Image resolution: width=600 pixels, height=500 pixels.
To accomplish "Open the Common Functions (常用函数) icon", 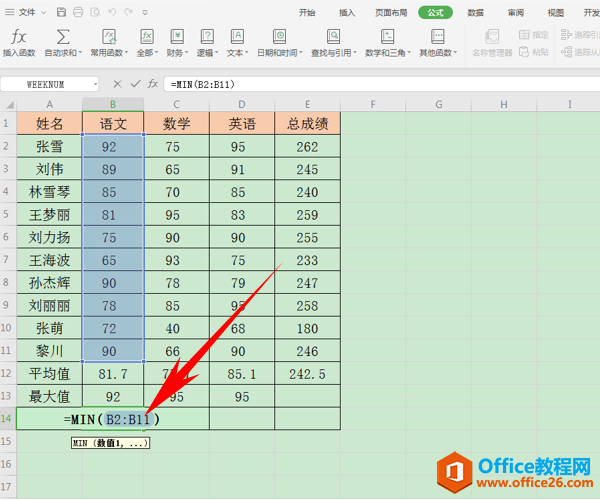I will tap(109, 37).
